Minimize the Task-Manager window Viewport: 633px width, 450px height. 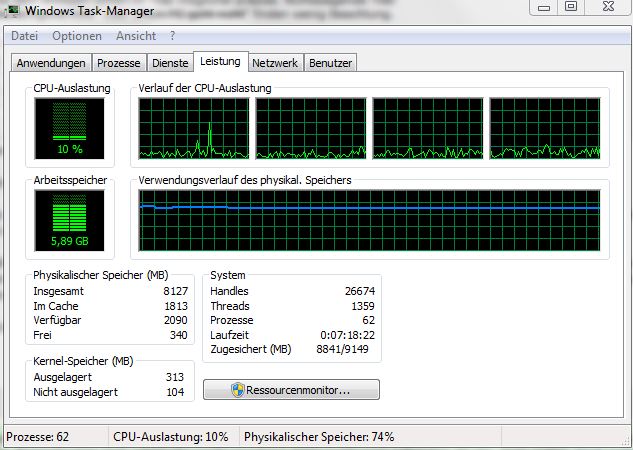(544, 7)
